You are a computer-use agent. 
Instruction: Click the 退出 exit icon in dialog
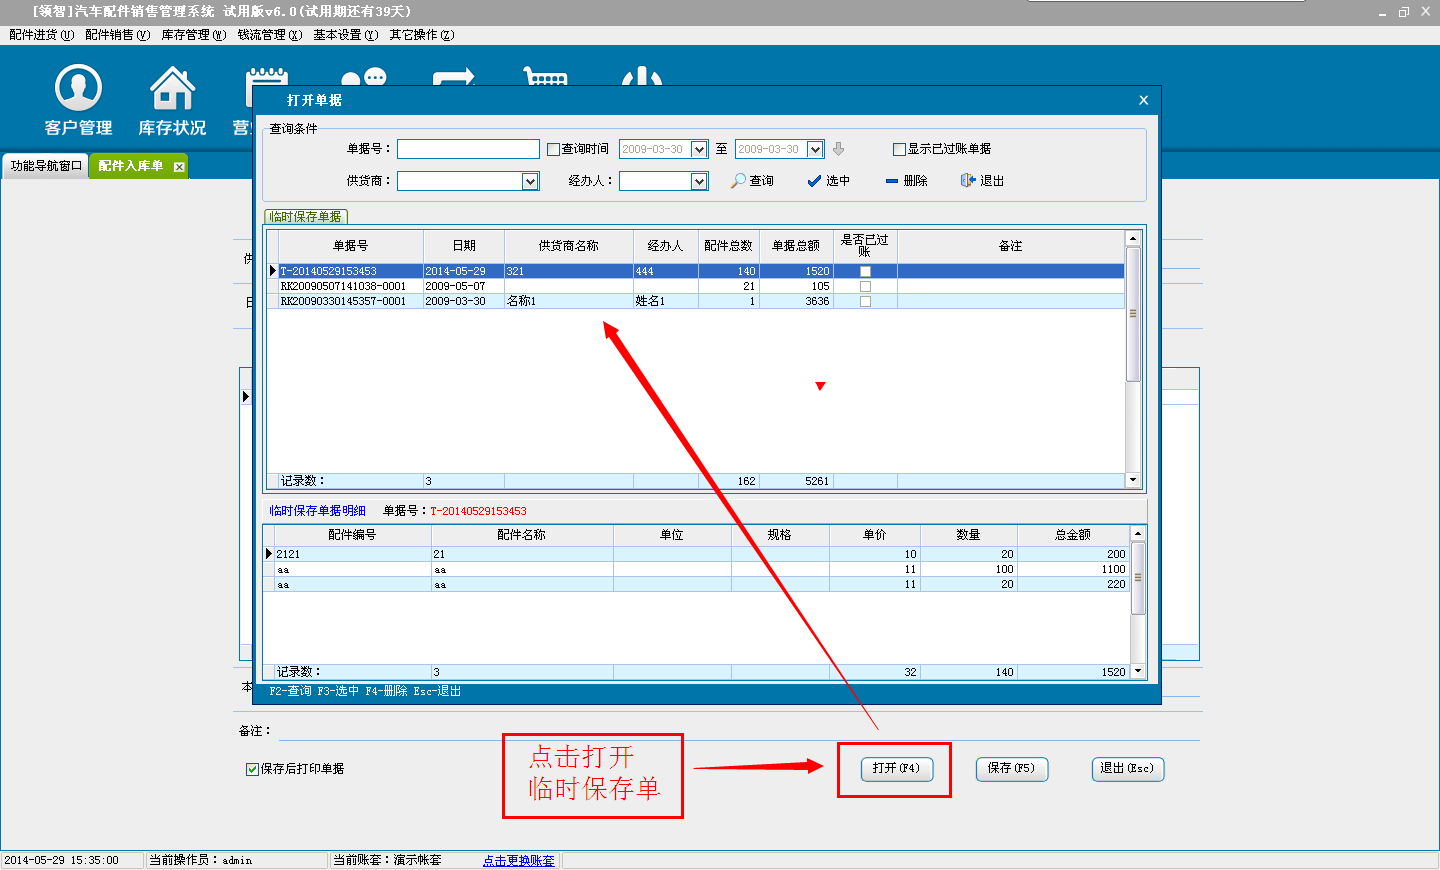[967, 181]
